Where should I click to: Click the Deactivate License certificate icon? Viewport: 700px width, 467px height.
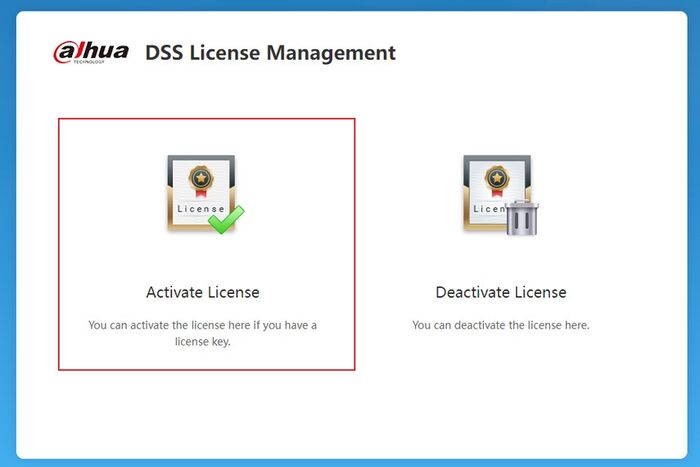[500, 195]
